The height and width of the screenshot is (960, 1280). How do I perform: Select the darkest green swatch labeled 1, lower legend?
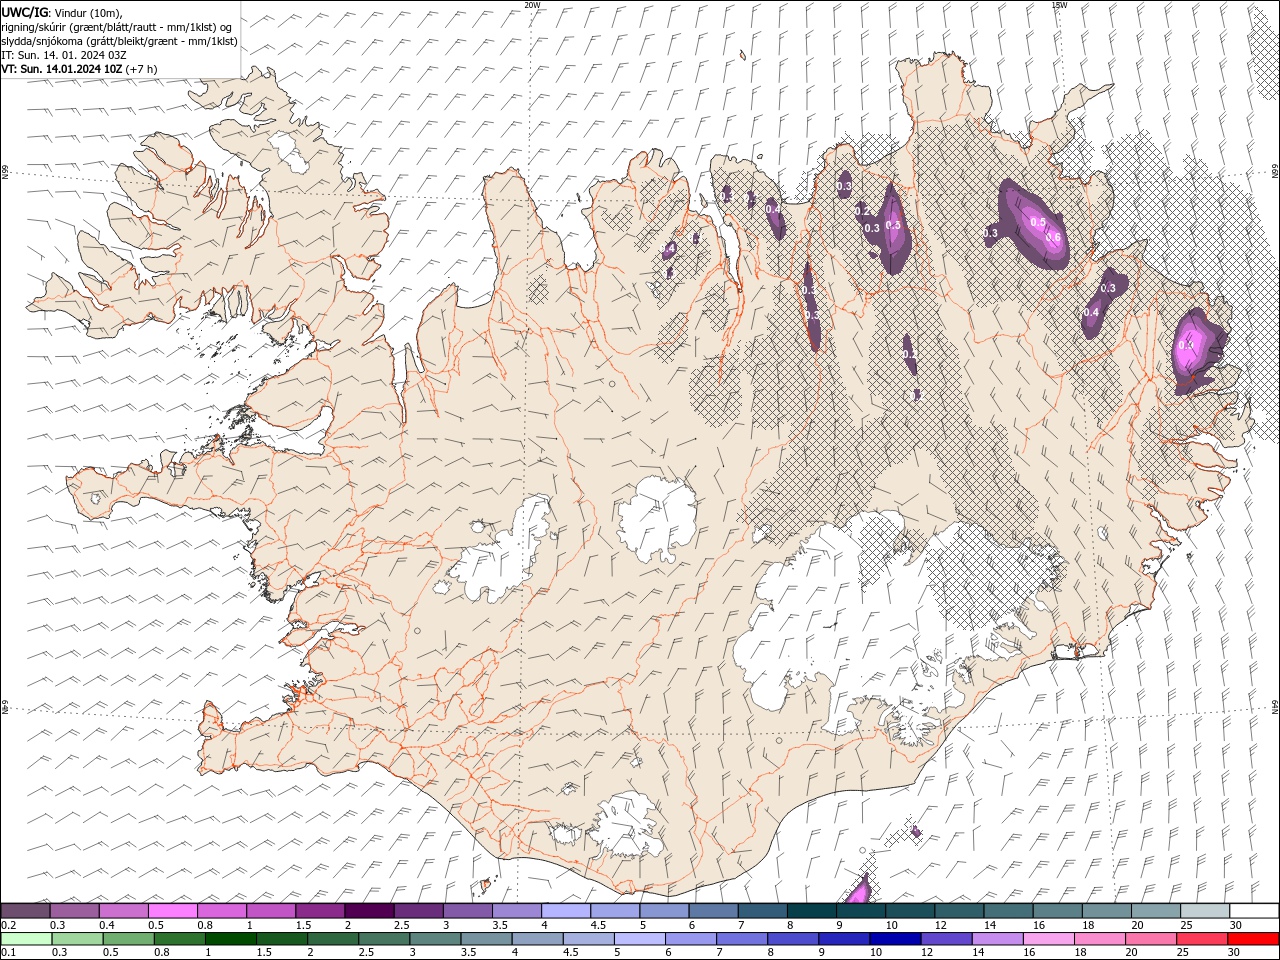[x=230, y=939]
